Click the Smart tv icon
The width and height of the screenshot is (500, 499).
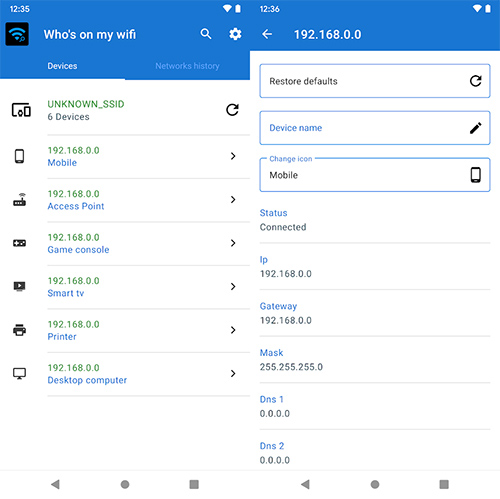tap(19, 286)
